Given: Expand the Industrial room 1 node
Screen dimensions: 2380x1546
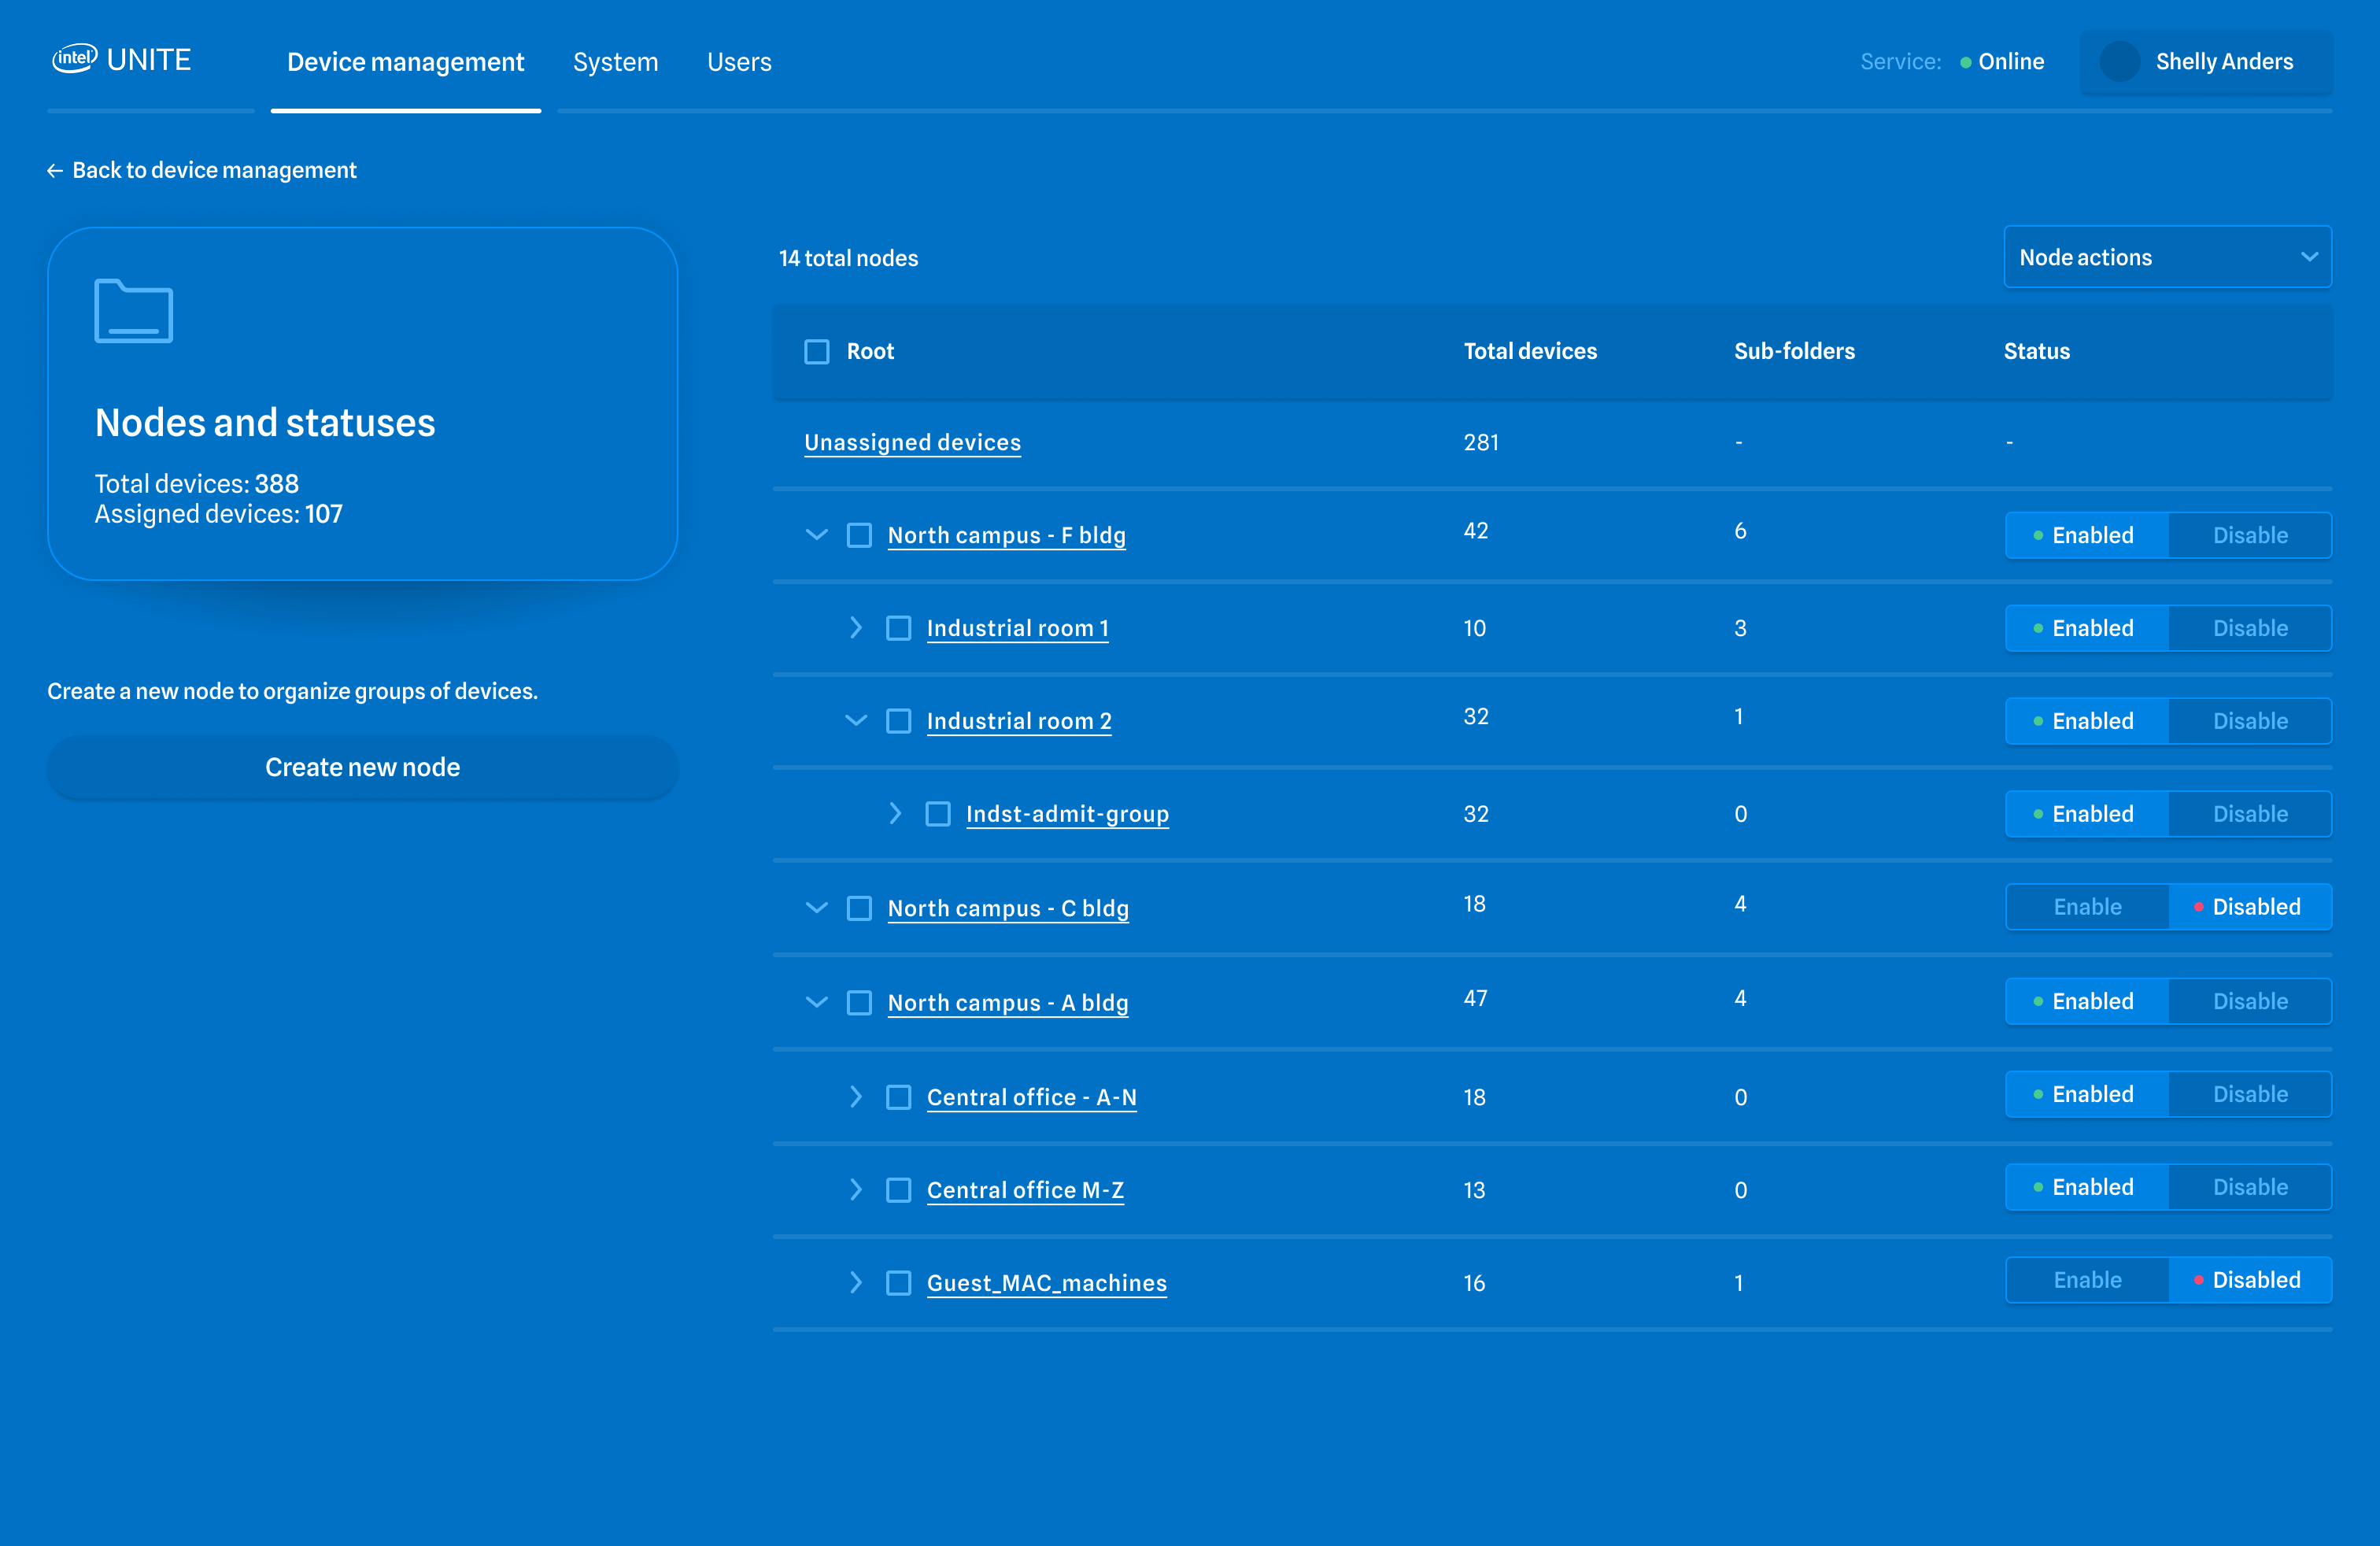Looking at the screenshot, I should point(856,628).
